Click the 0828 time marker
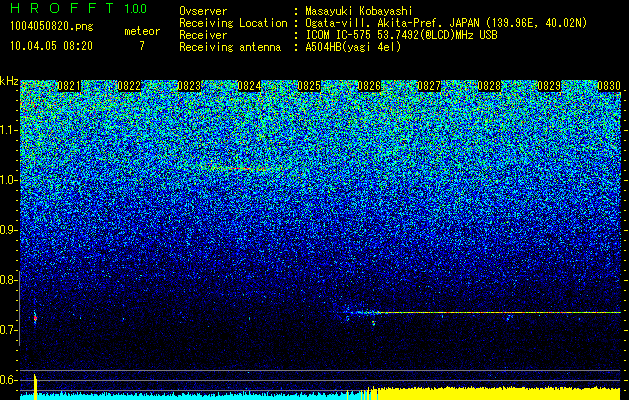 [x=489, y=86]
